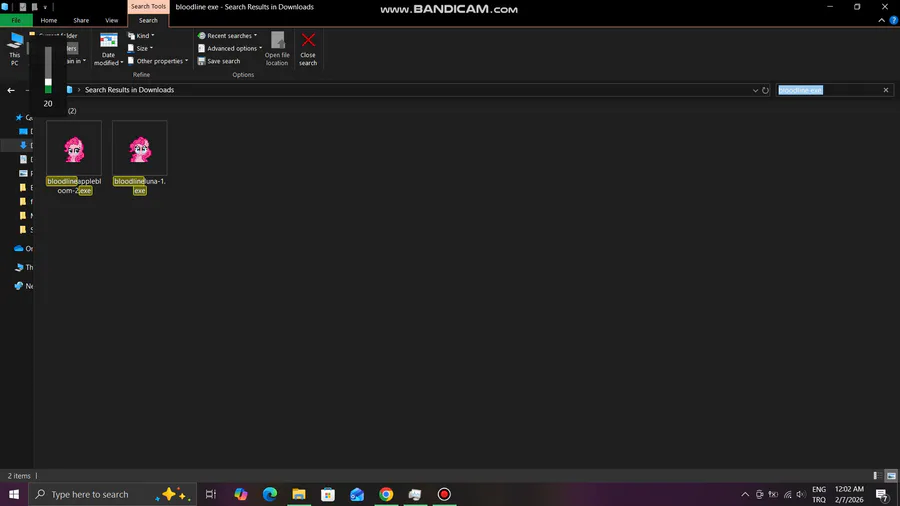Open clock showing 12:02 AM
900x506 pixels.
pos(849,494)
